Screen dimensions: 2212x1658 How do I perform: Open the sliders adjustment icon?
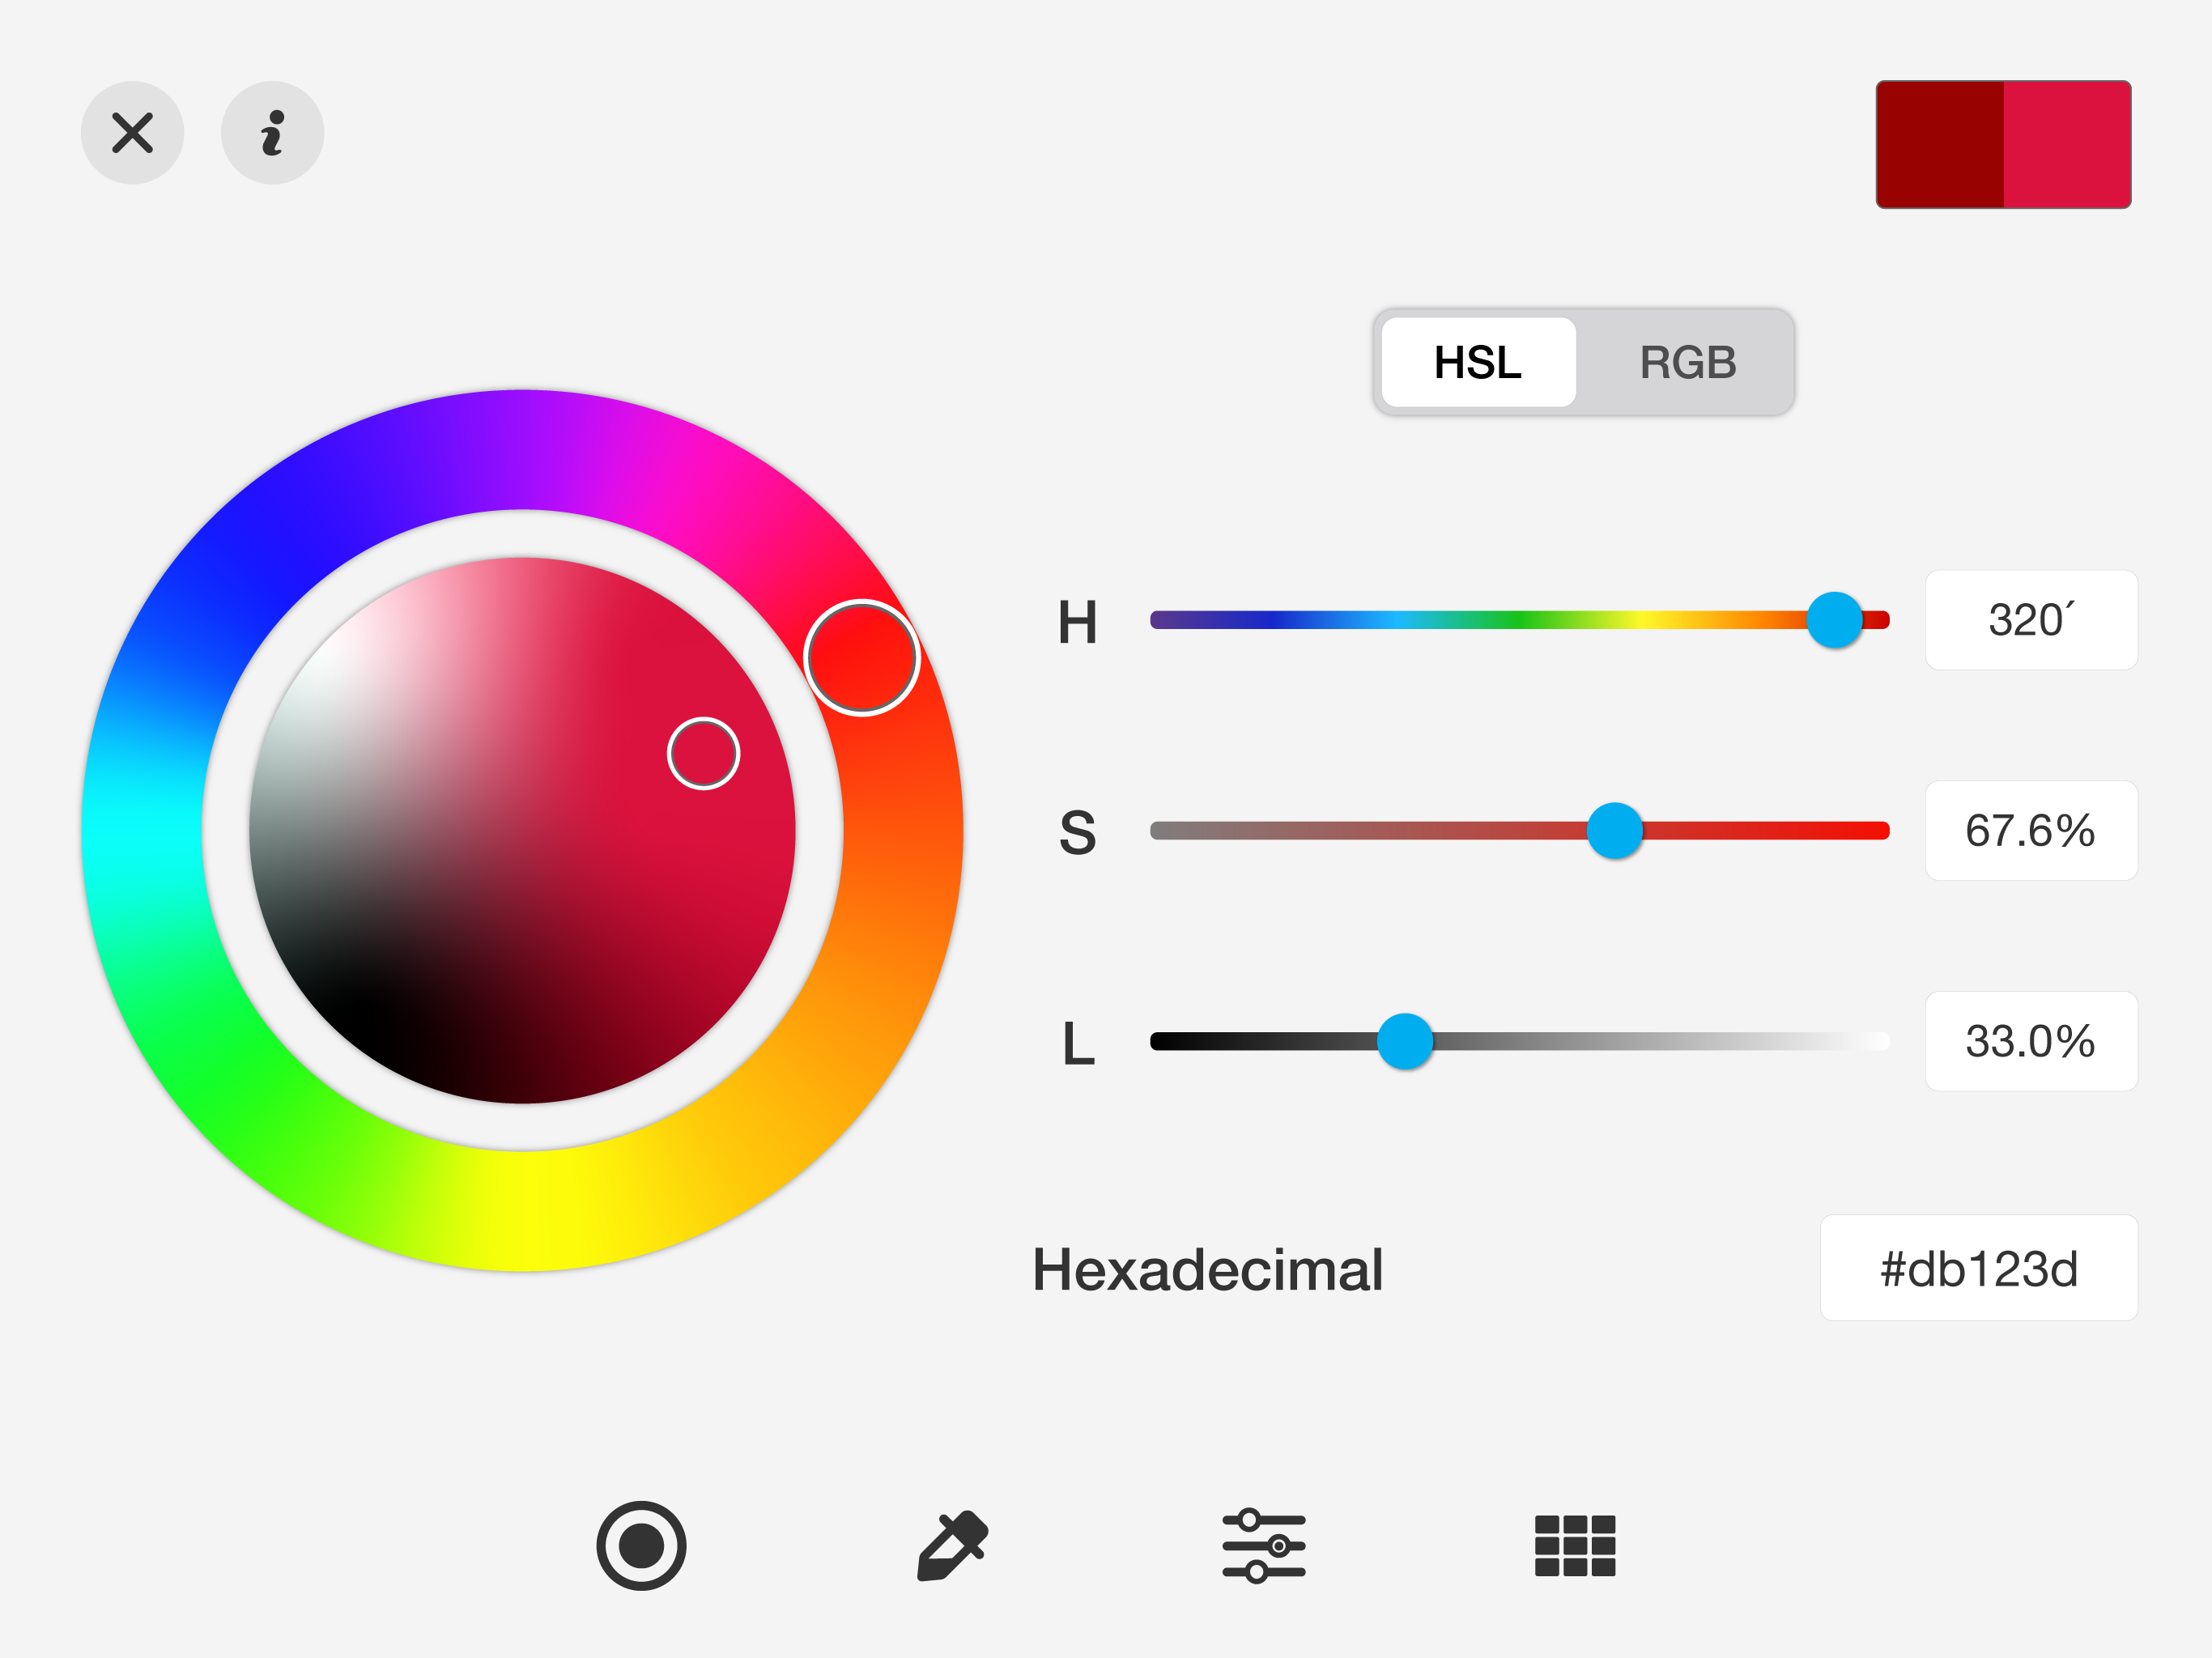point(1263,1545)
